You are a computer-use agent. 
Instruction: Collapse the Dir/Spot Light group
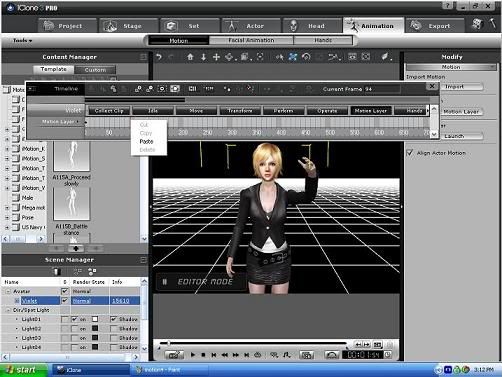click(x=8, y=310)
